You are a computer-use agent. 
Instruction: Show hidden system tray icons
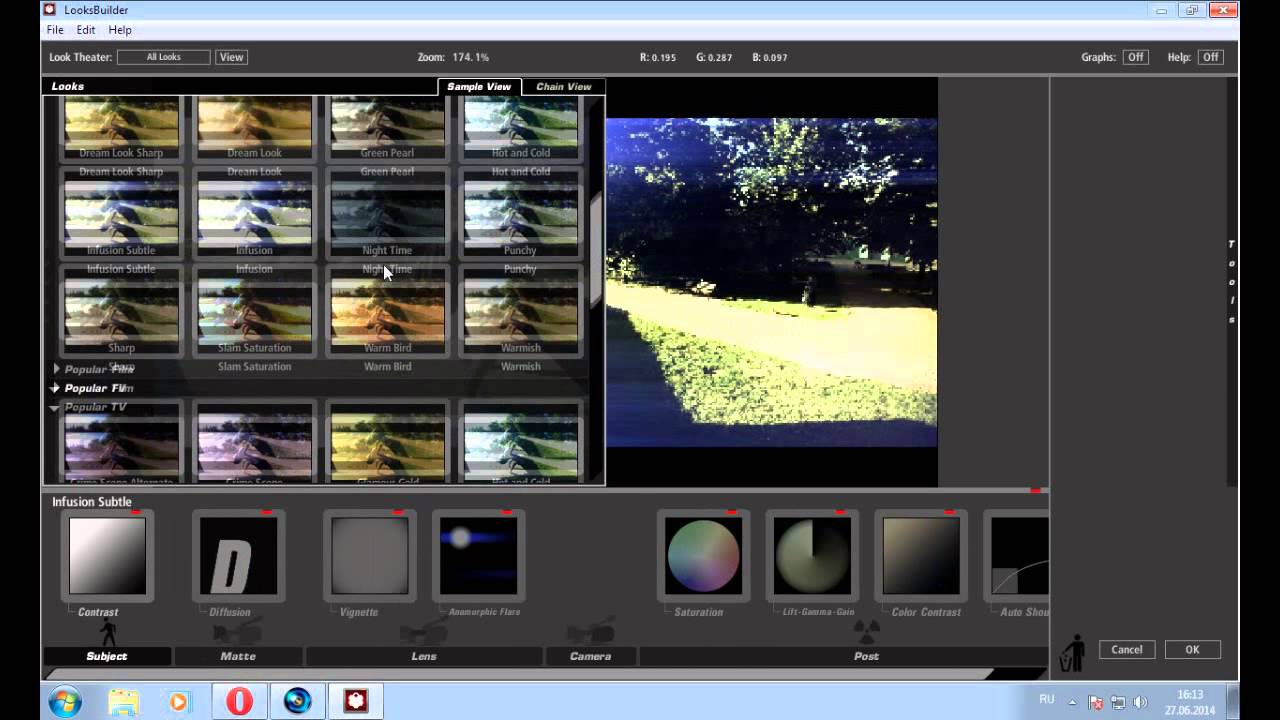pos(1072,703)
